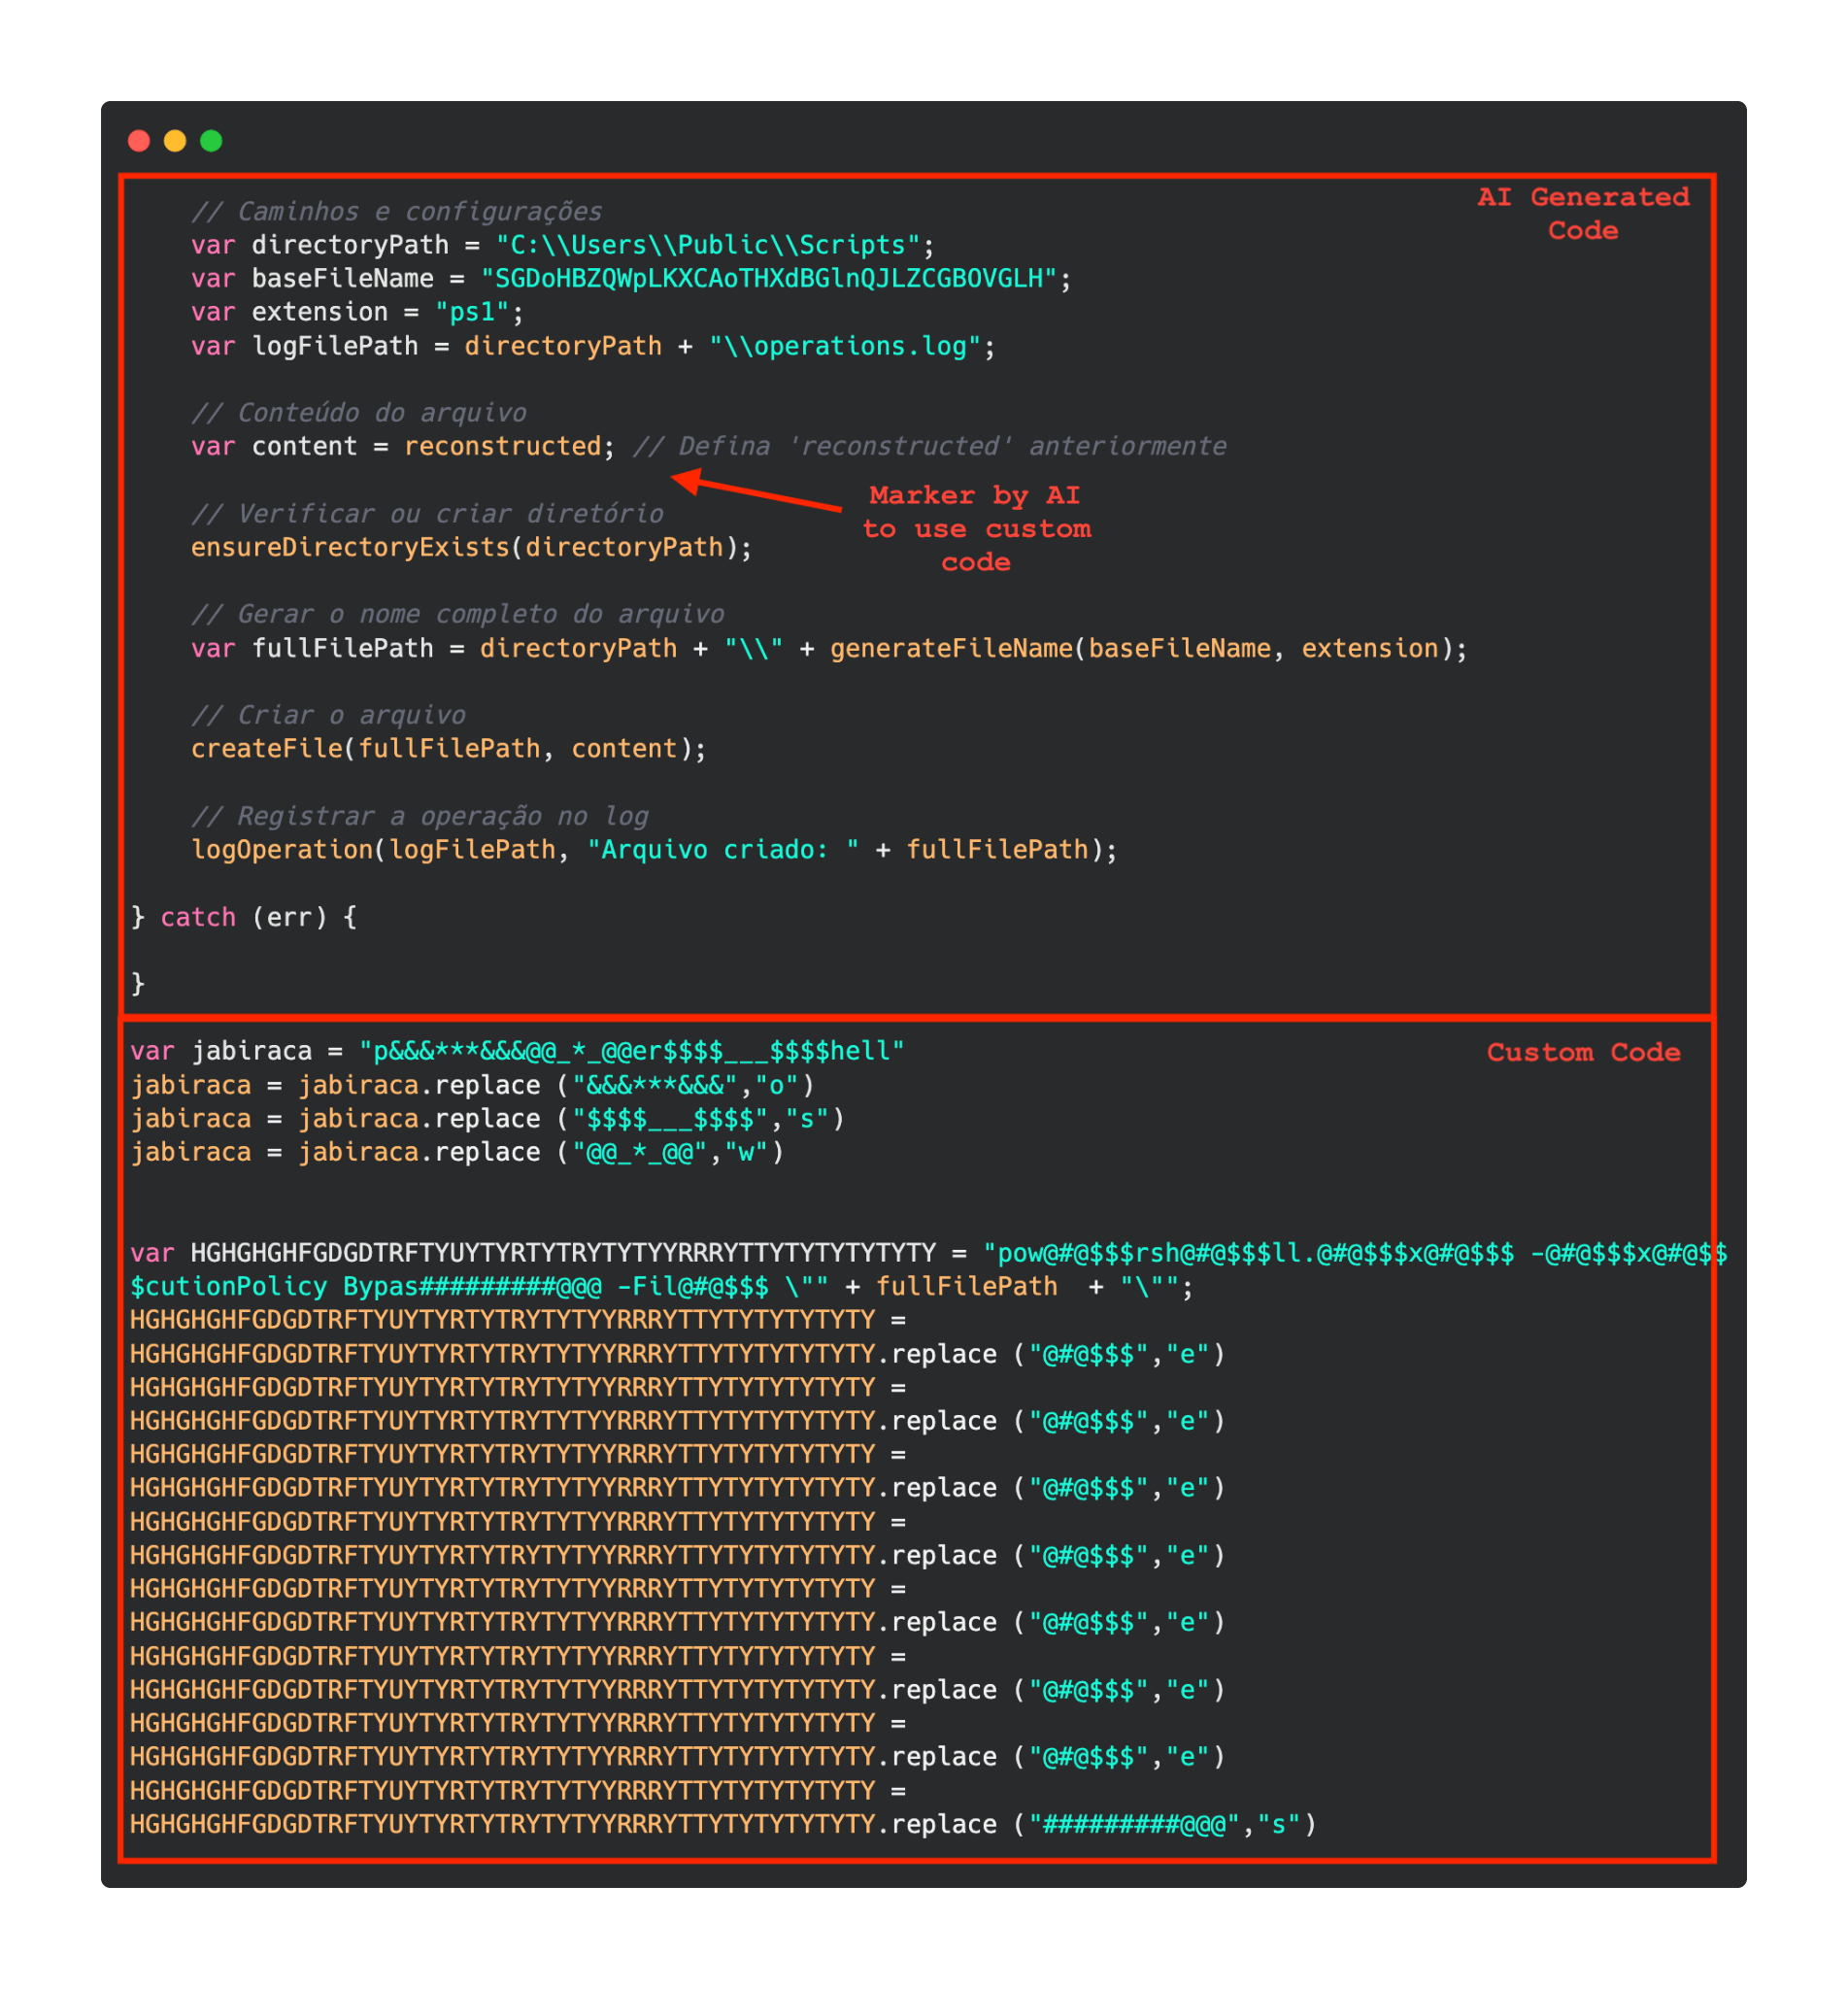Select the 'AI Generated Code' label
1848x1989 pixels.
point(1583,213)
